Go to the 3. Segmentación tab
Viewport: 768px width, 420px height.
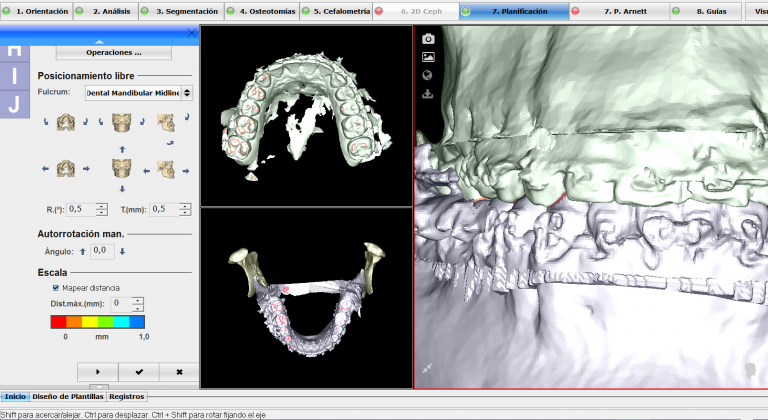(181, 11)
